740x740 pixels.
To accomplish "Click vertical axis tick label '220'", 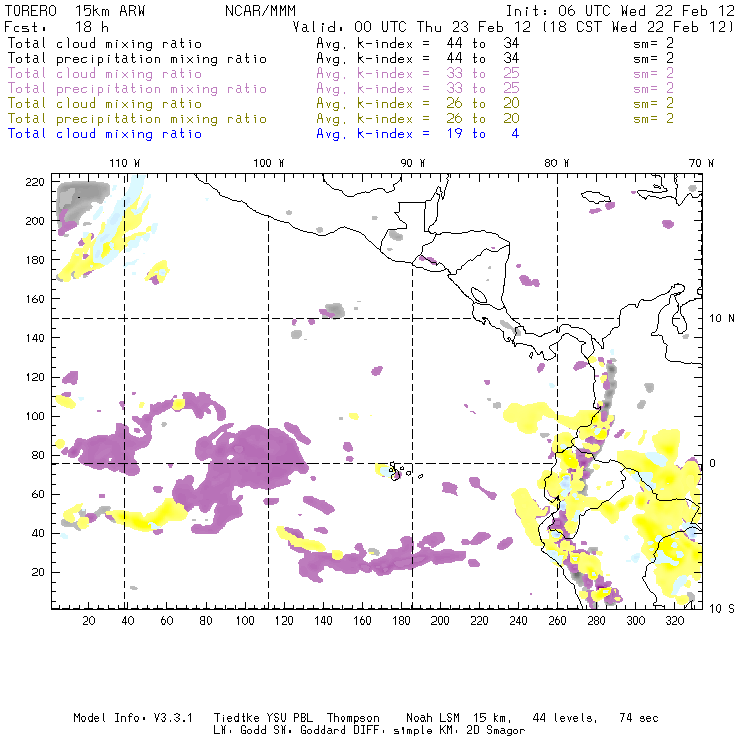I will (35, 182).
